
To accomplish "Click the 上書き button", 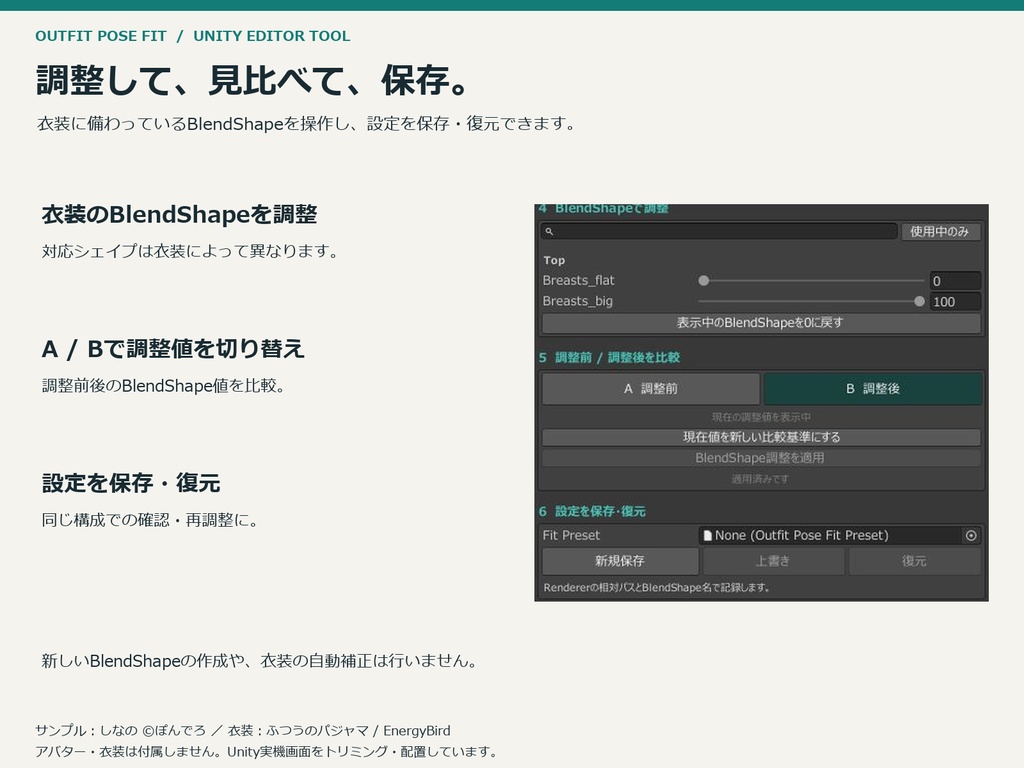I will tap(773, 561).
